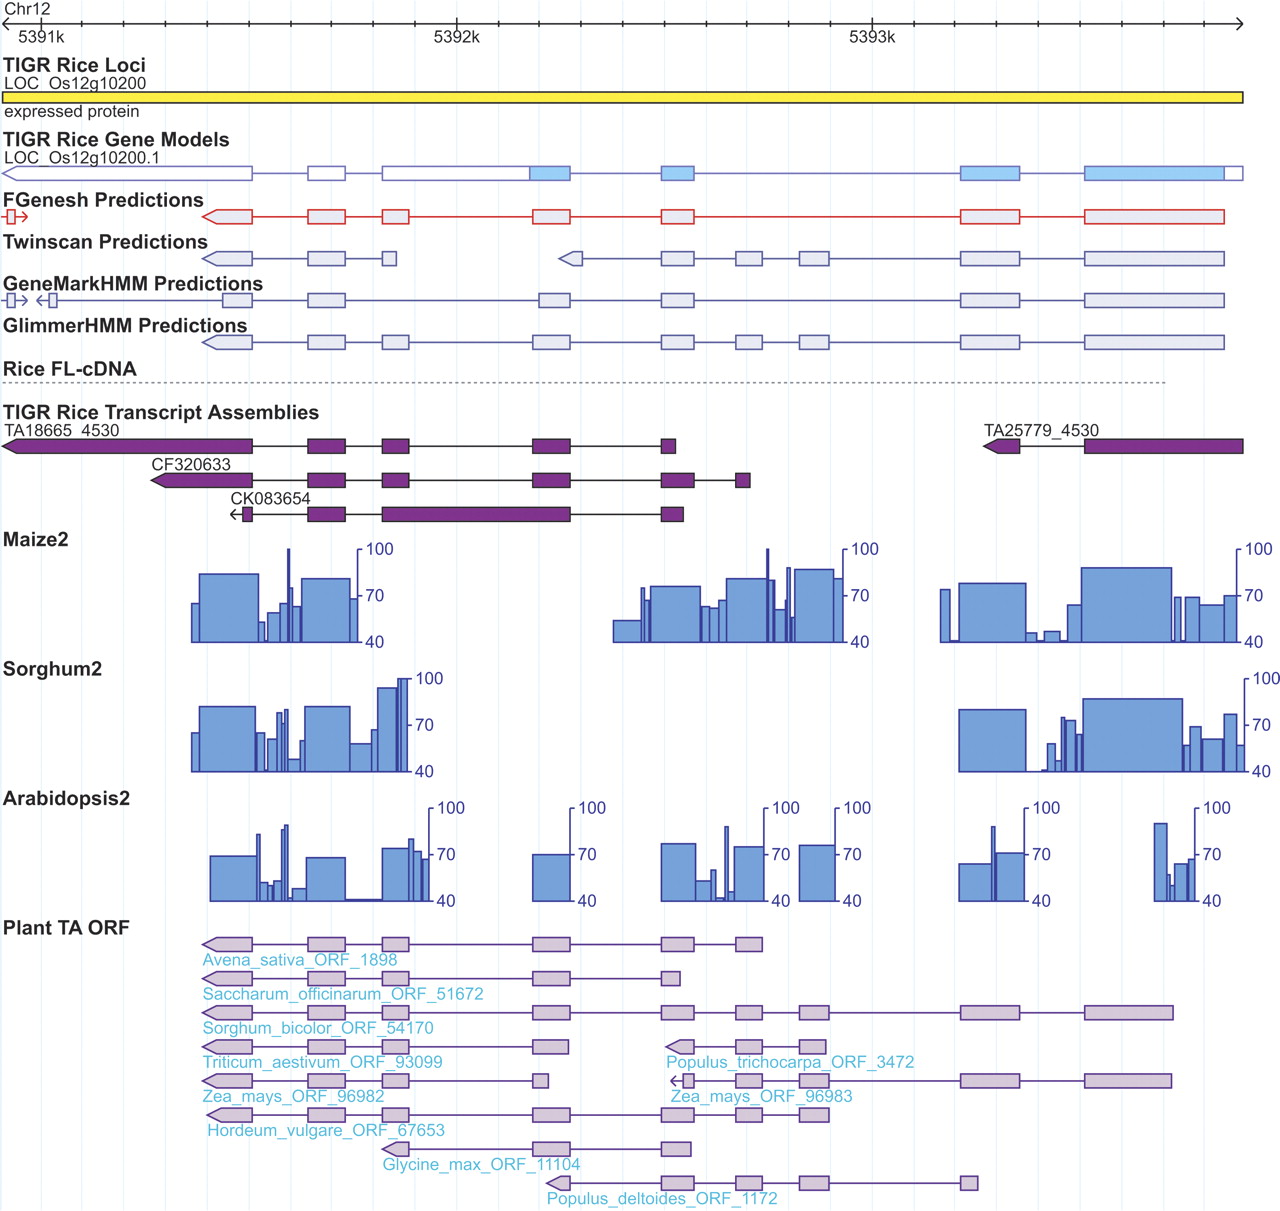This screenshot has height=1211, width=1280.
Task: Open the Zea_mays_ORF_96982 link
Action: pyautogui.click(x=293, y=1096)
